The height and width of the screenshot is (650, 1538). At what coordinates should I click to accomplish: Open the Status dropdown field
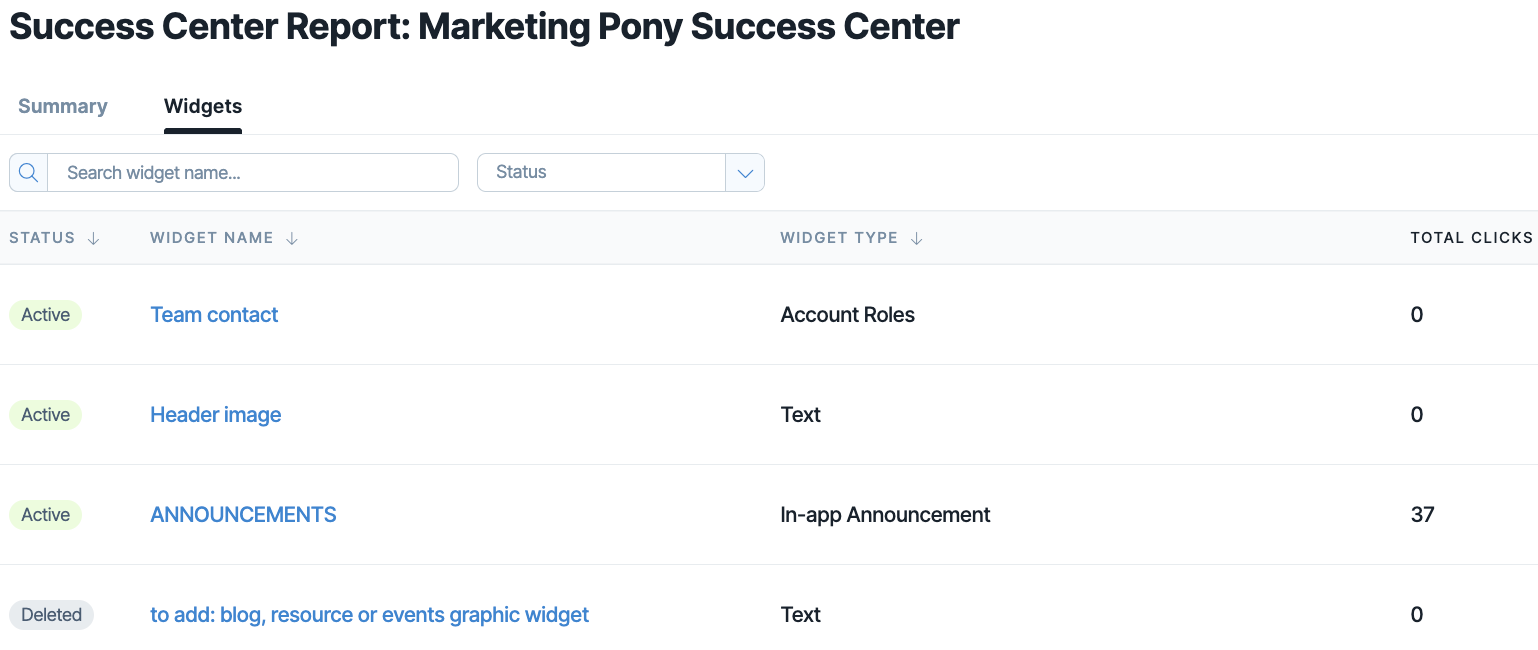pyautogui.click(x=621, y=172)
